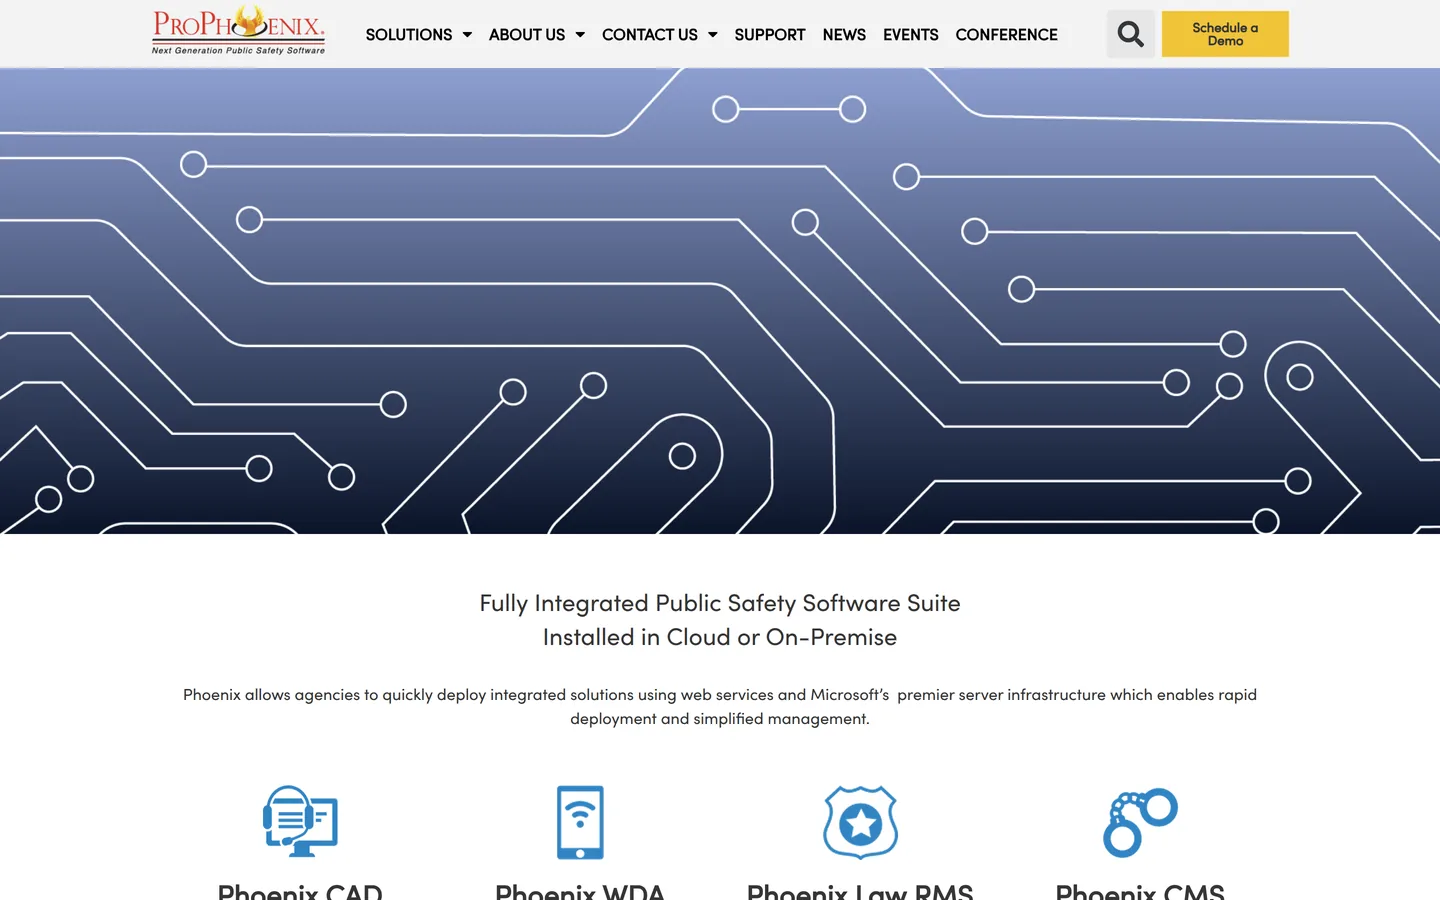Viewport: 1440px width, 900px height.
Task: Expand the Contact Us dropdown arrow
Action: (x=713, y=35)
